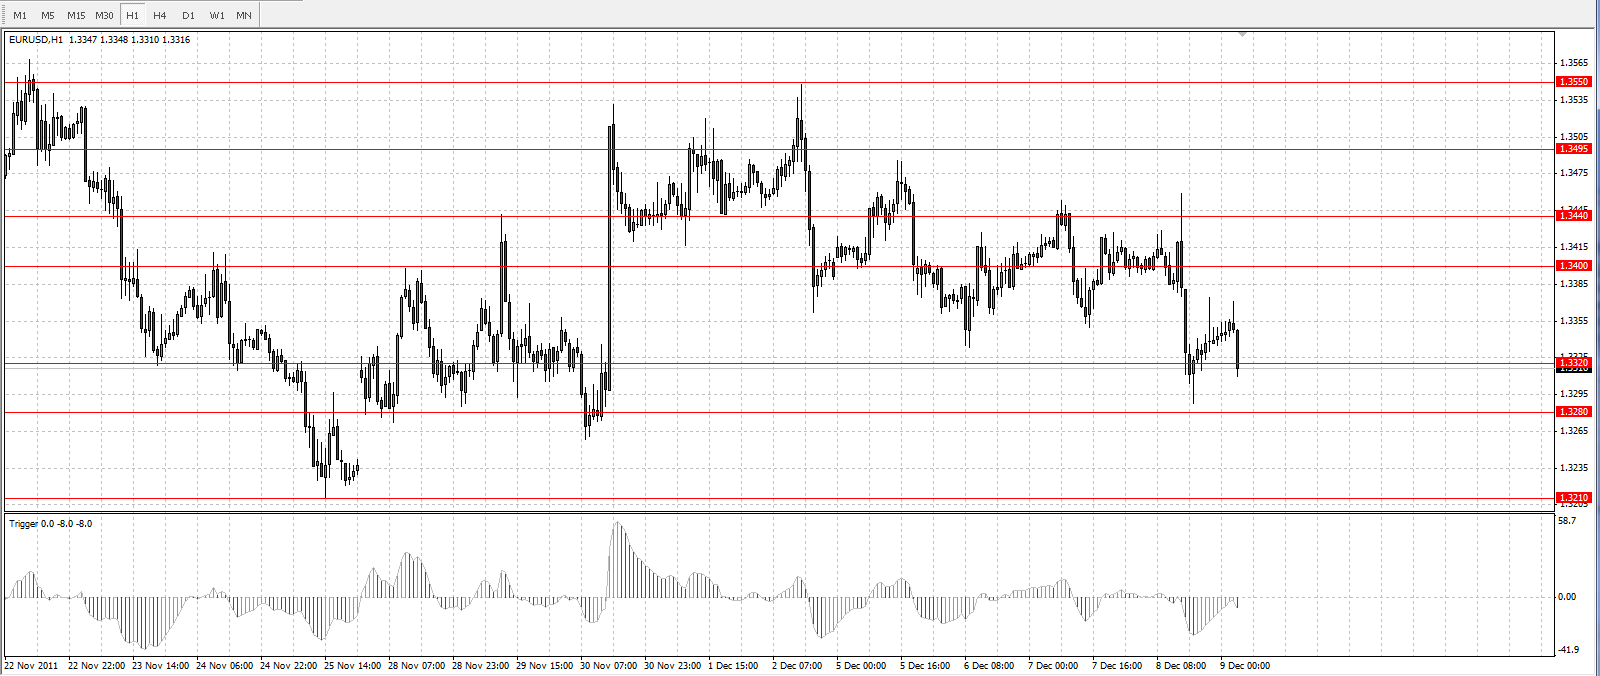This screenshot has height=676, width=1600.
Task: Click the 1.3235 price scale value
Action: pos(1574,468)
